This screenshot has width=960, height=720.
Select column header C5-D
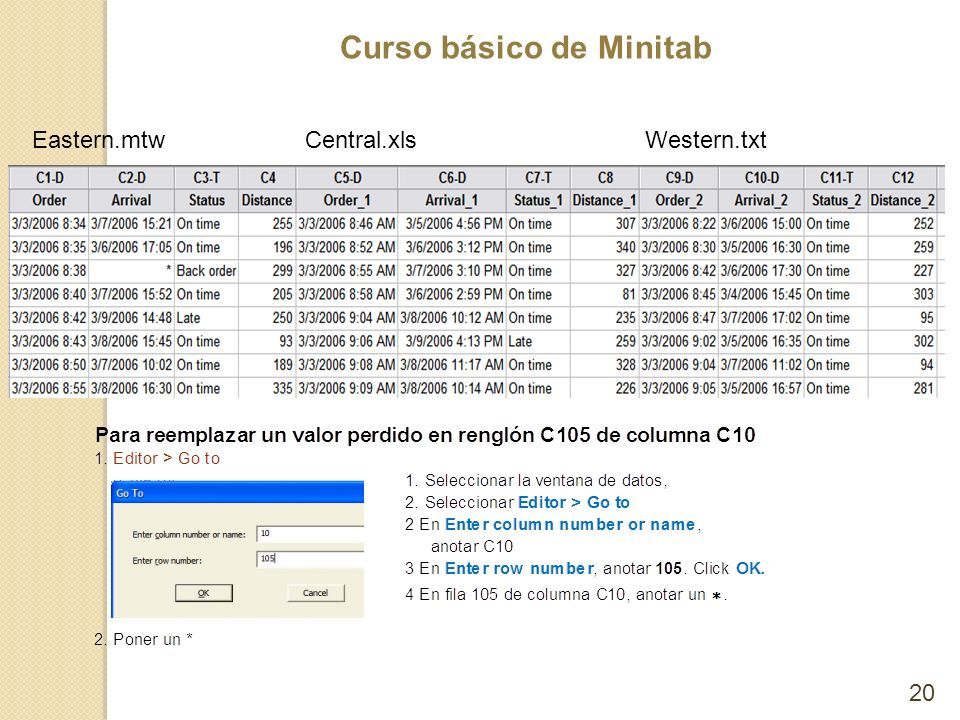click(347, 178)
